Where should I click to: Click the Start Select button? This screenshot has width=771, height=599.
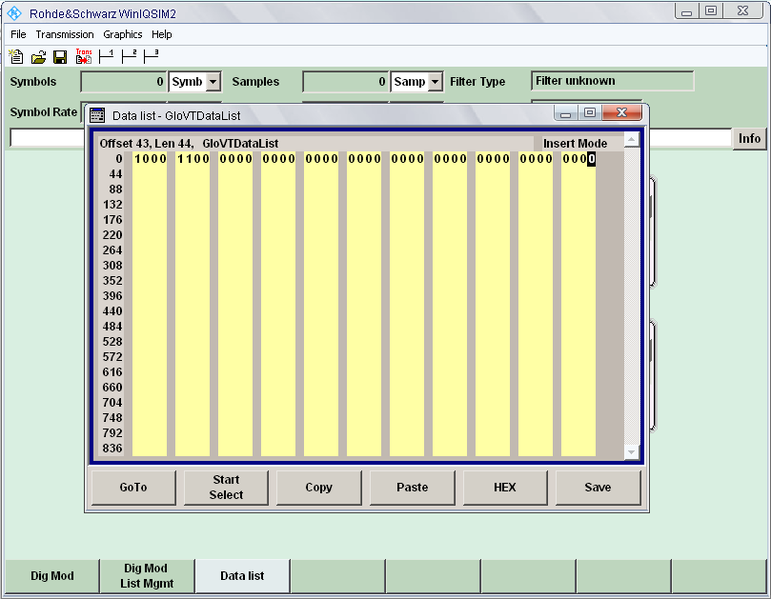pyautogui.click(x=226, y=487)
